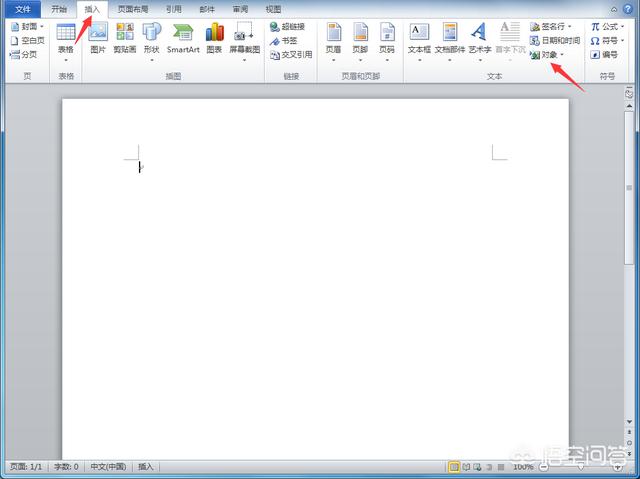
Task: Click 中文(中国) language in status bar
Action: coord(108,467)
